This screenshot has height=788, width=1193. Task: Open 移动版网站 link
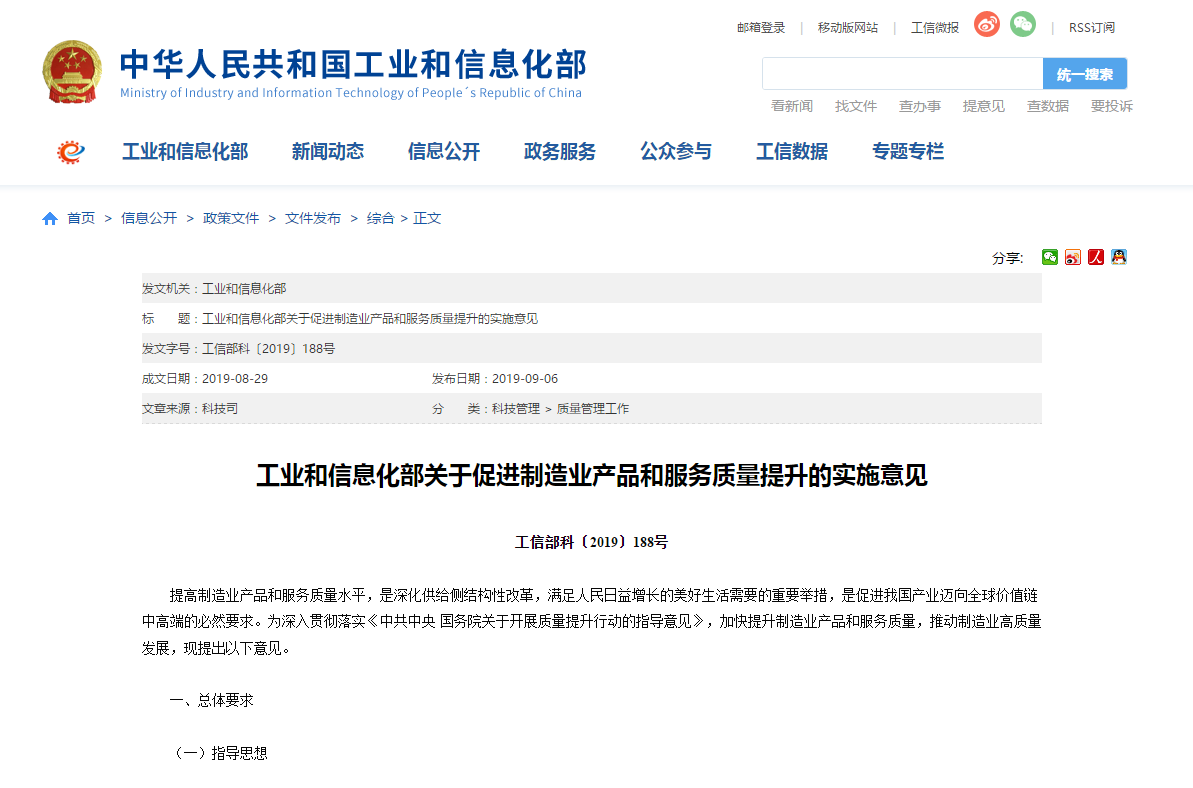tap(848, 28)
